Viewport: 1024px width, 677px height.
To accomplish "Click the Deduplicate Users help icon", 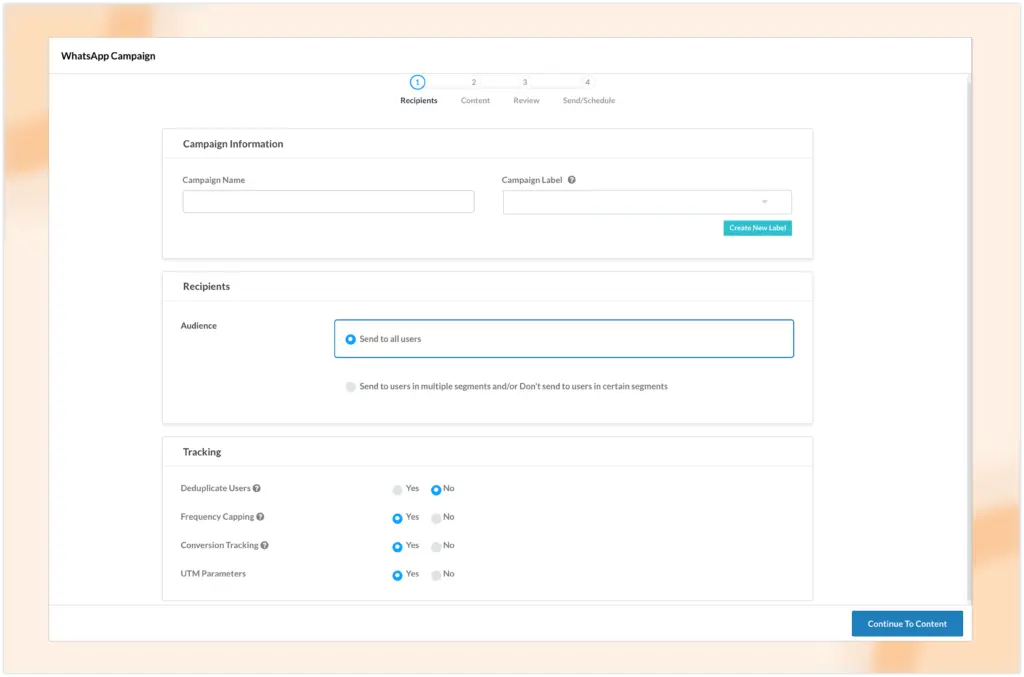I will pos(257,489).
